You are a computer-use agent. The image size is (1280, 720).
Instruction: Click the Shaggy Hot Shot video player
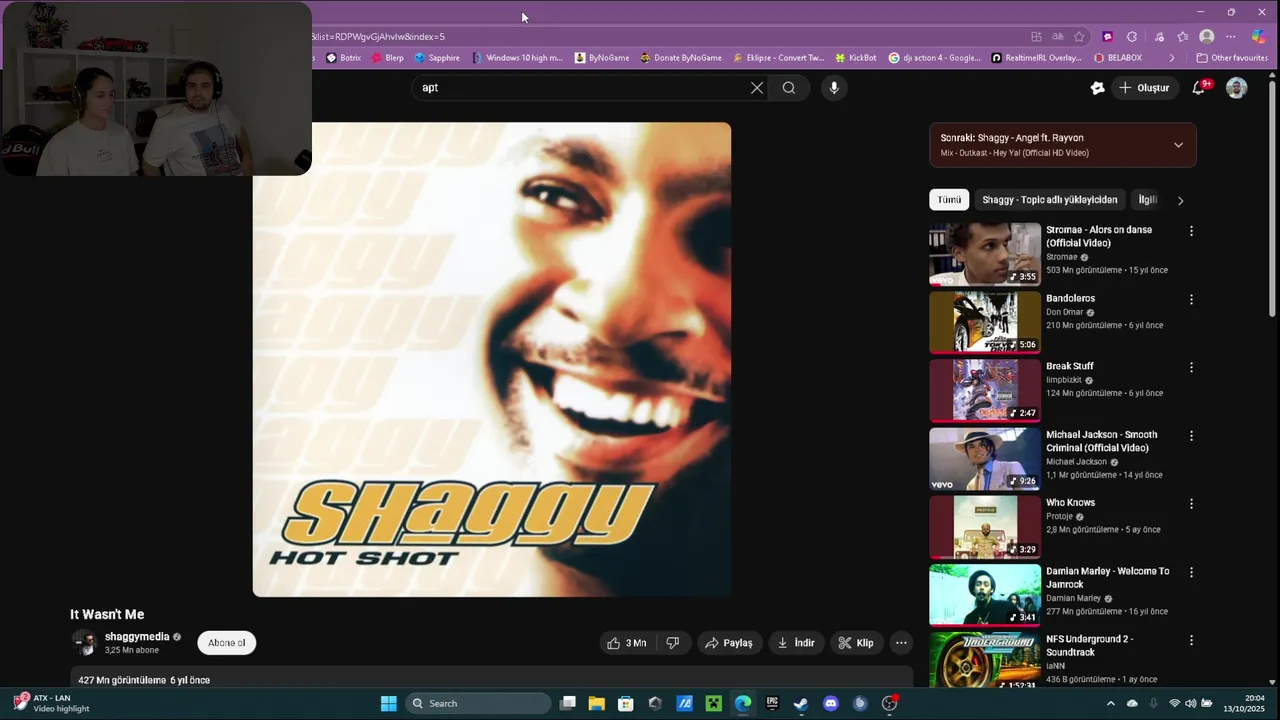click(x=492, y=360)
